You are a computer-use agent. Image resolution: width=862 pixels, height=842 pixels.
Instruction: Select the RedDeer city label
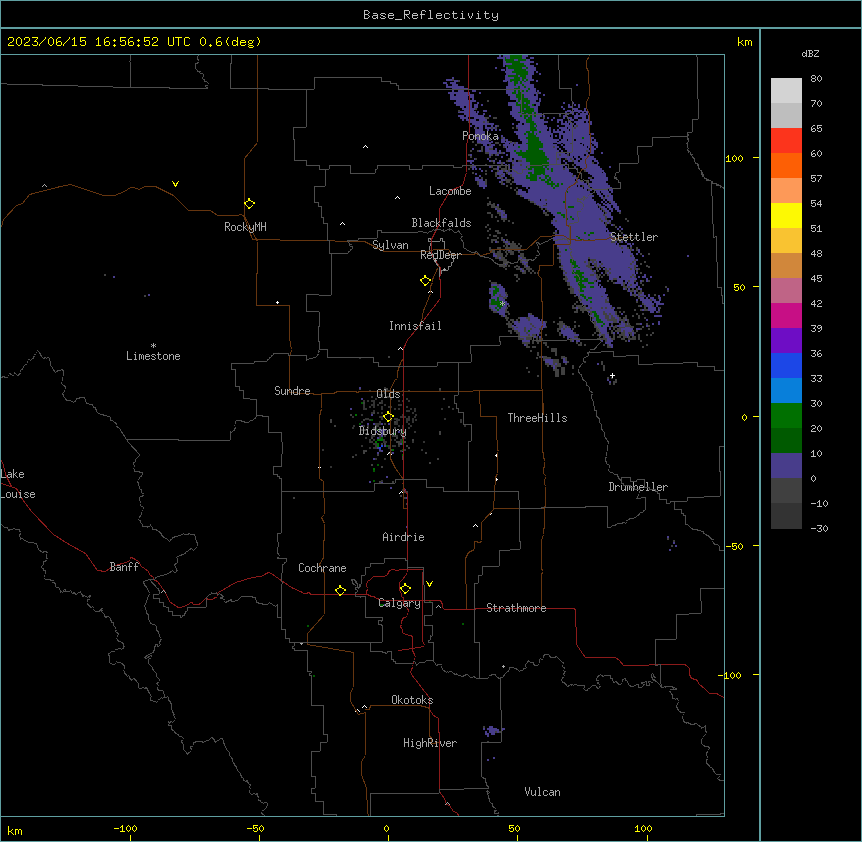pyautogui.click(x=440, y=255)
